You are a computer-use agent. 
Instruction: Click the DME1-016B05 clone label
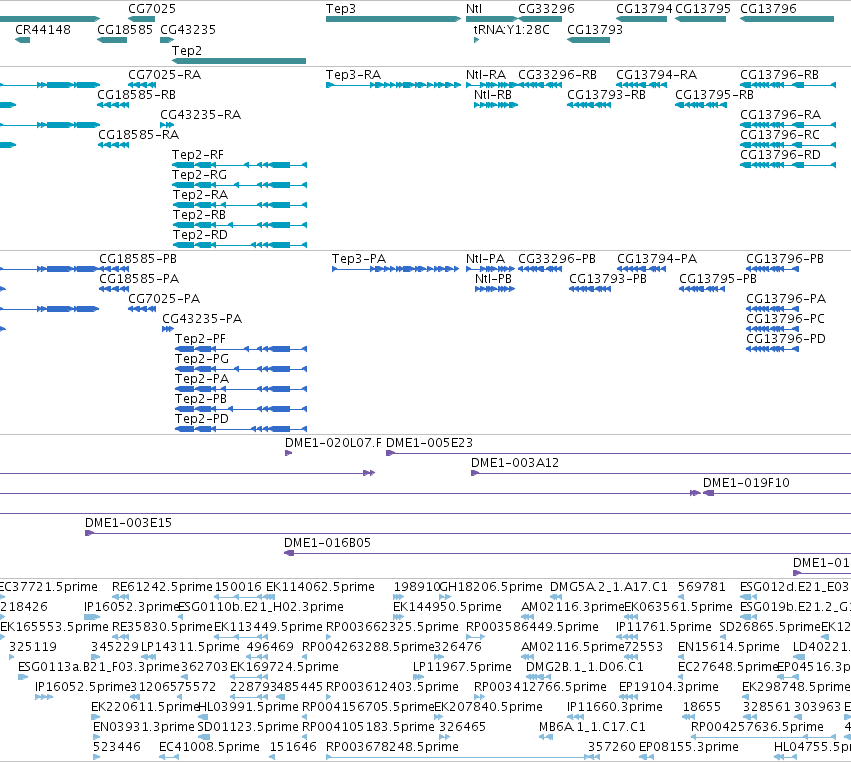click(x=327, y=543)
